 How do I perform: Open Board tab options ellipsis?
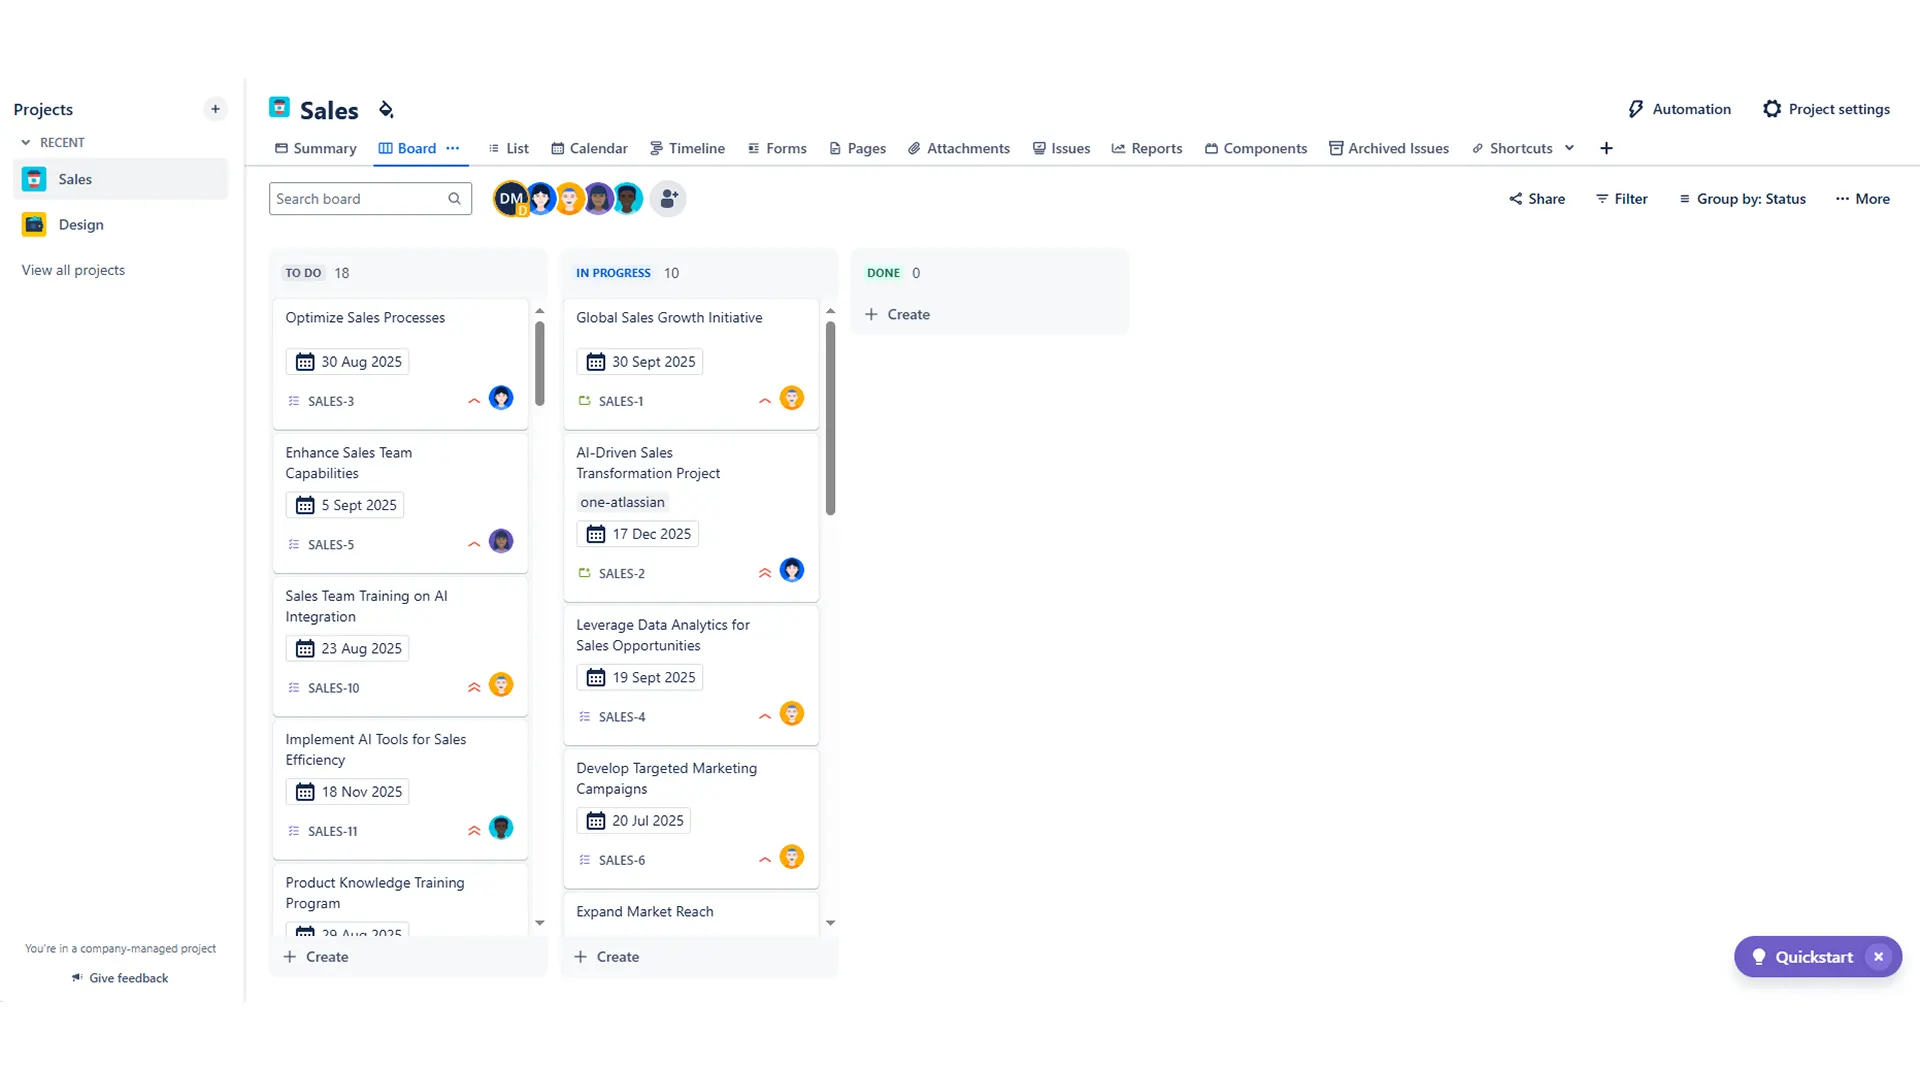(x=453, y=148)
